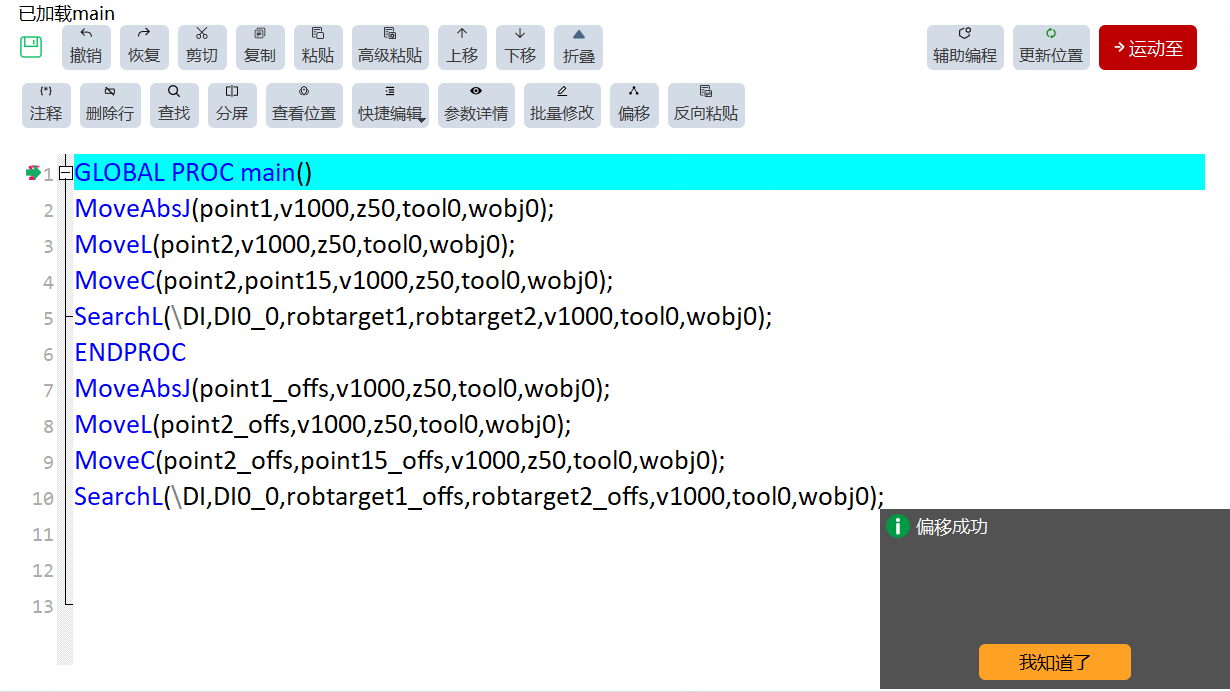
Task: Click the green save disk icon
Action: (31, 47)
